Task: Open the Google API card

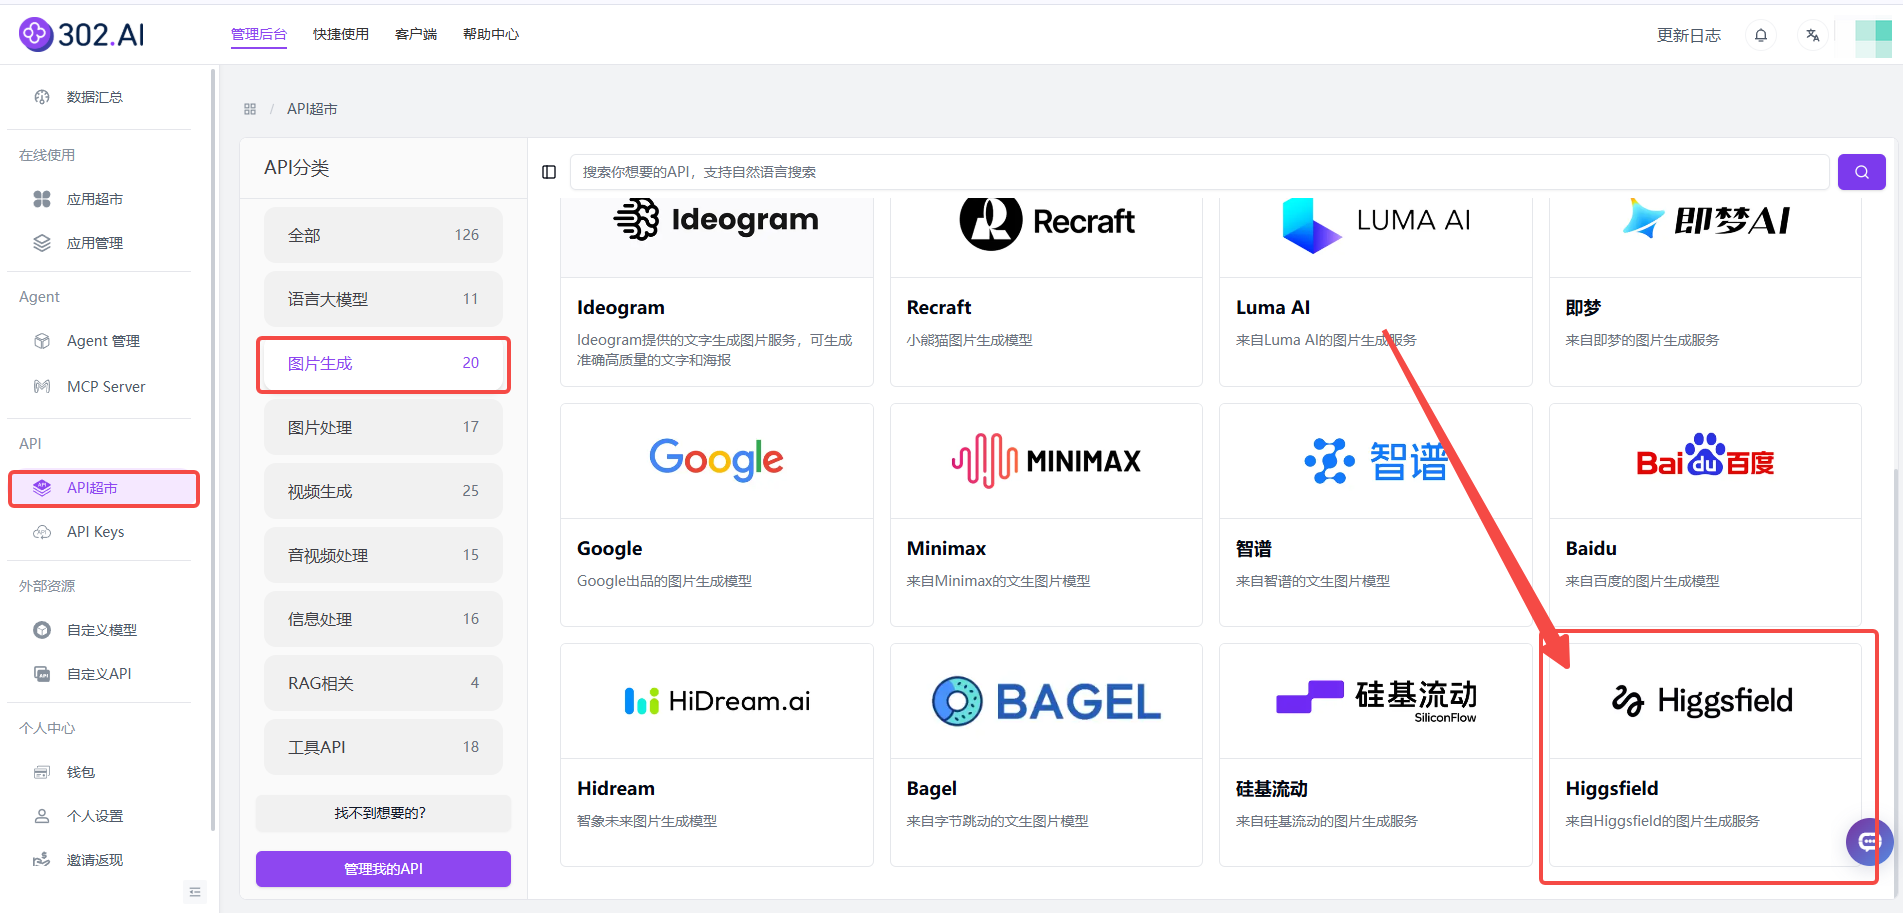Action: 717,515
